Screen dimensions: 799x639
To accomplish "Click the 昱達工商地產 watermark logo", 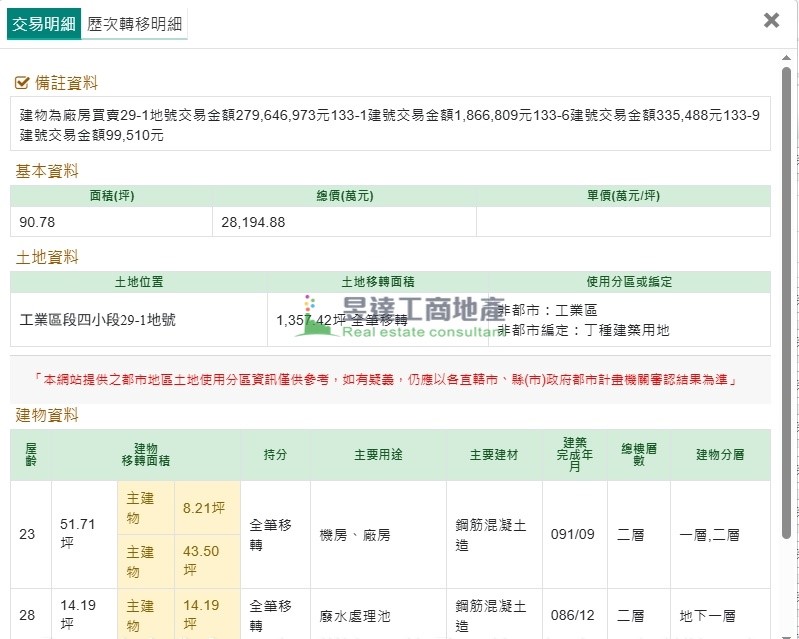I will coord(400,317).
